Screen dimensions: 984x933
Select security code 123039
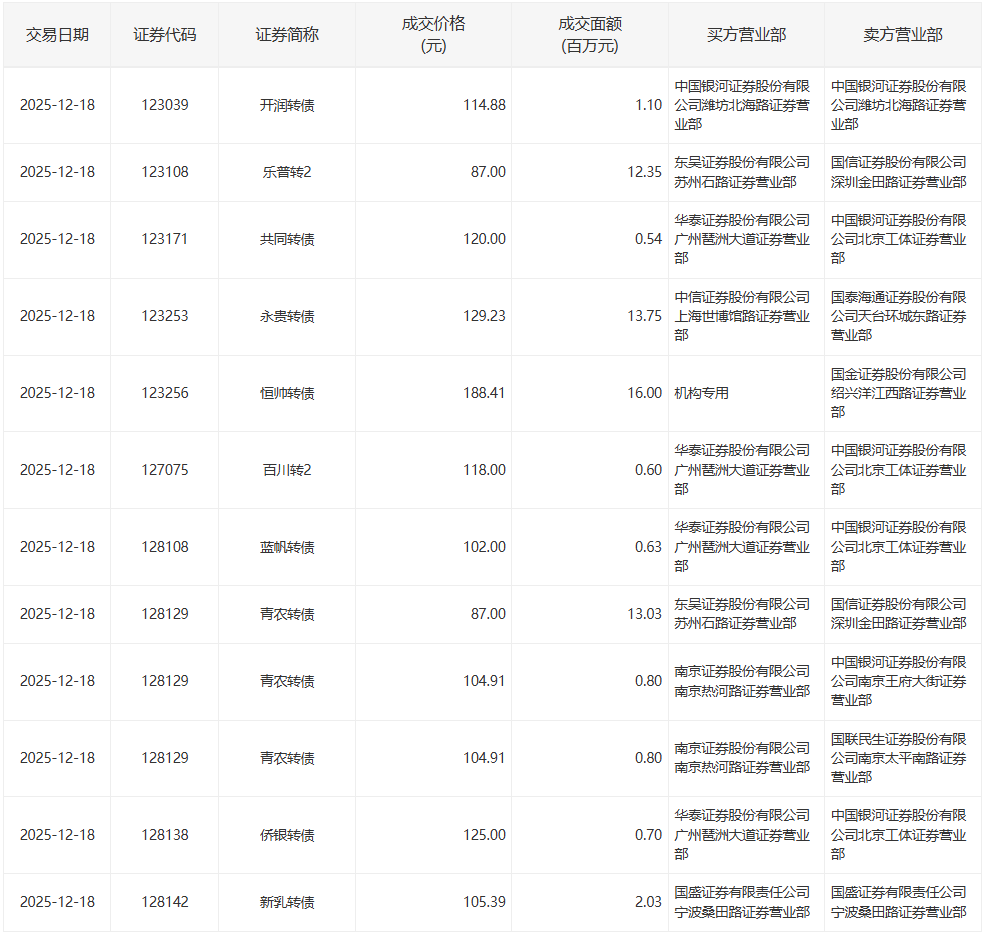tap(164, 105)
